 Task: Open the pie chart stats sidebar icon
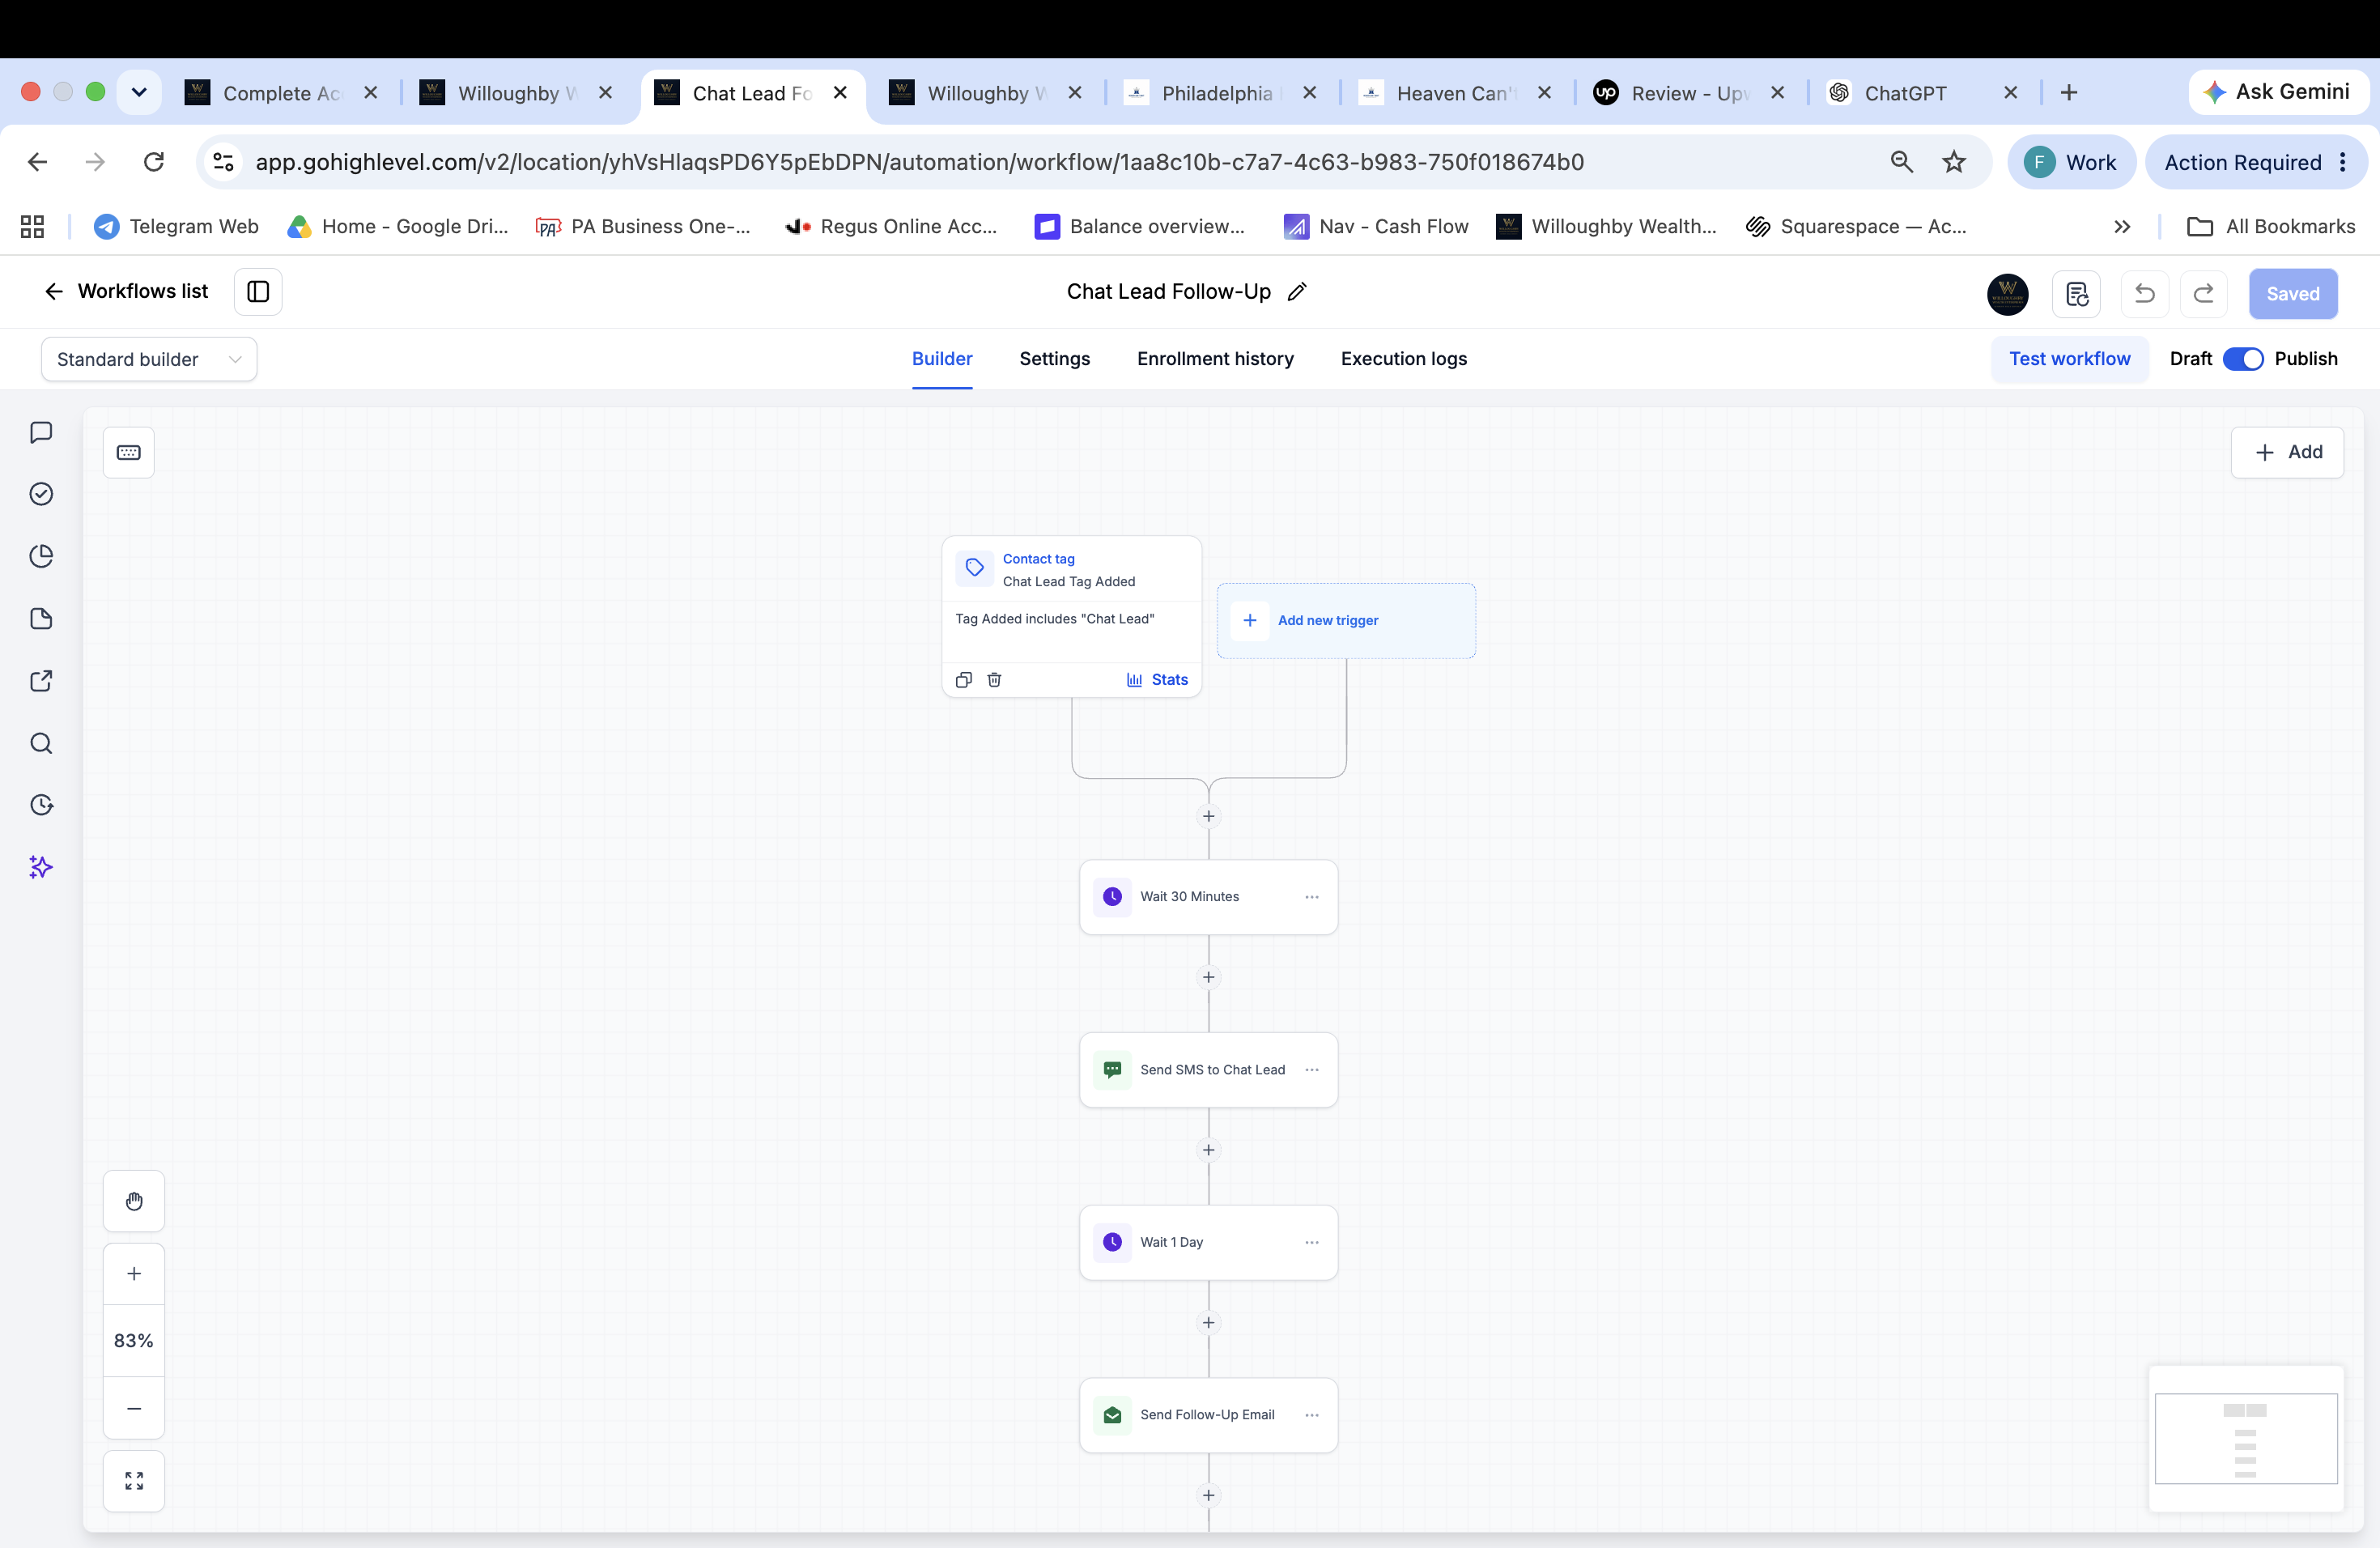click(x=41, y=556)
